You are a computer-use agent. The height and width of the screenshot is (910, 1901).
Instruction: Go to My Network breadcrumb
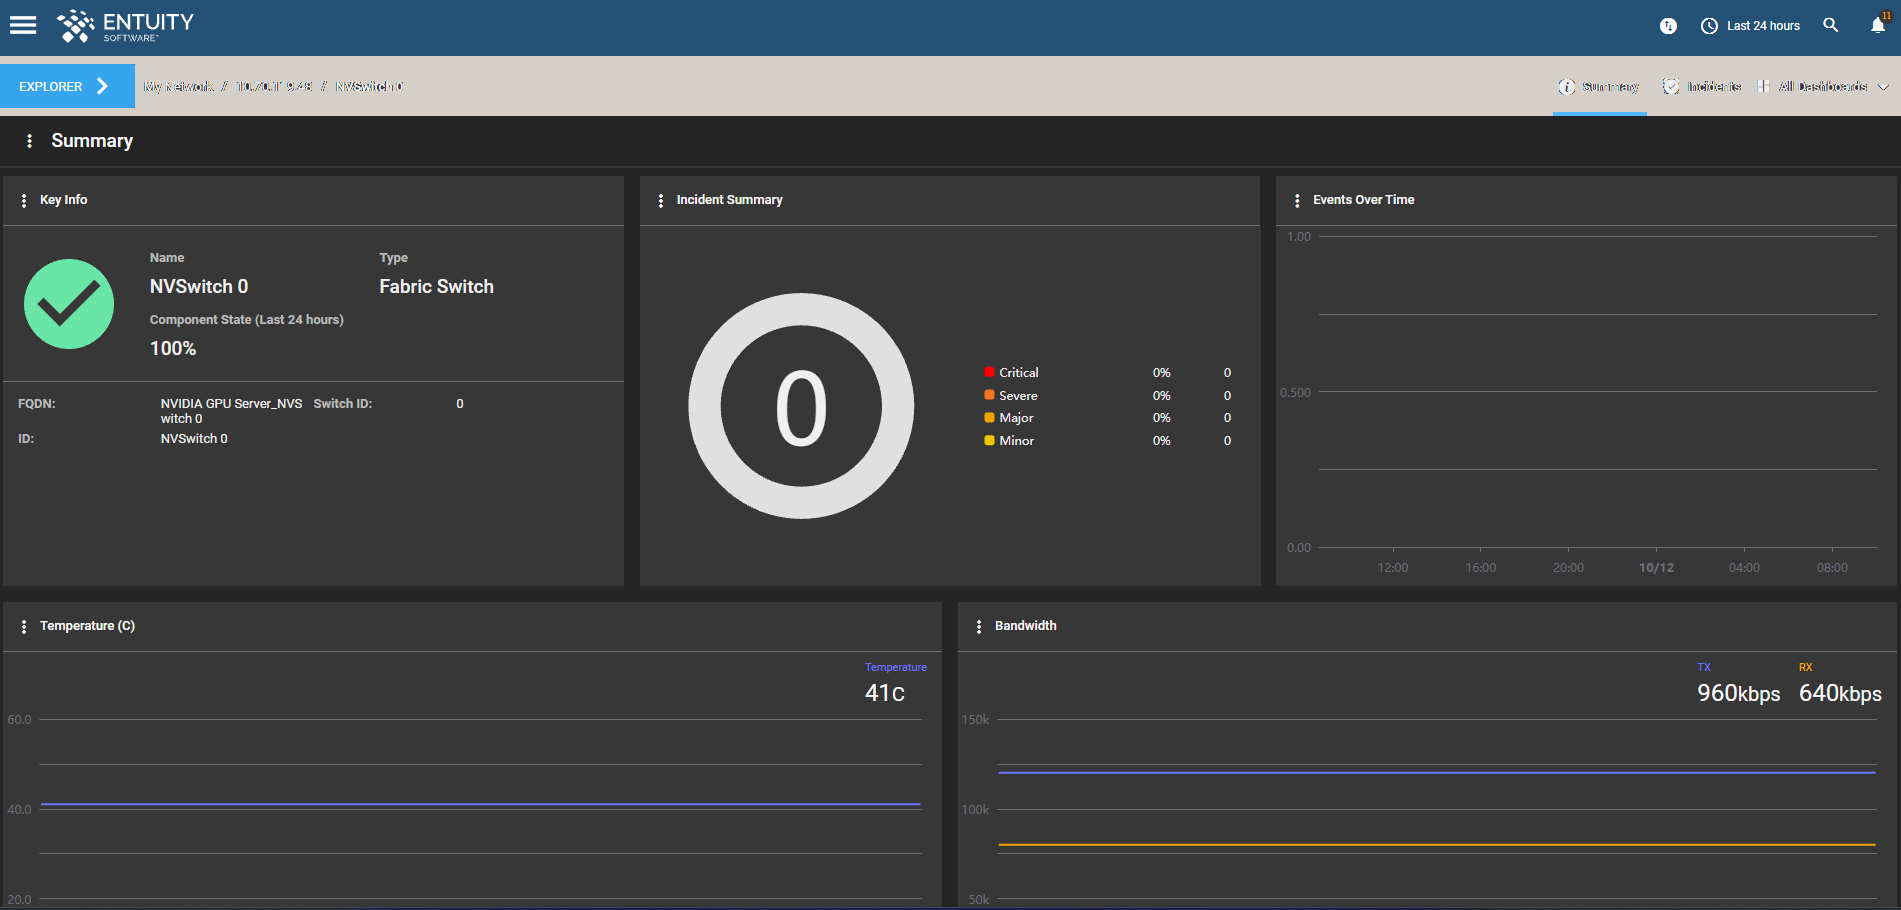tap(178, 86)
